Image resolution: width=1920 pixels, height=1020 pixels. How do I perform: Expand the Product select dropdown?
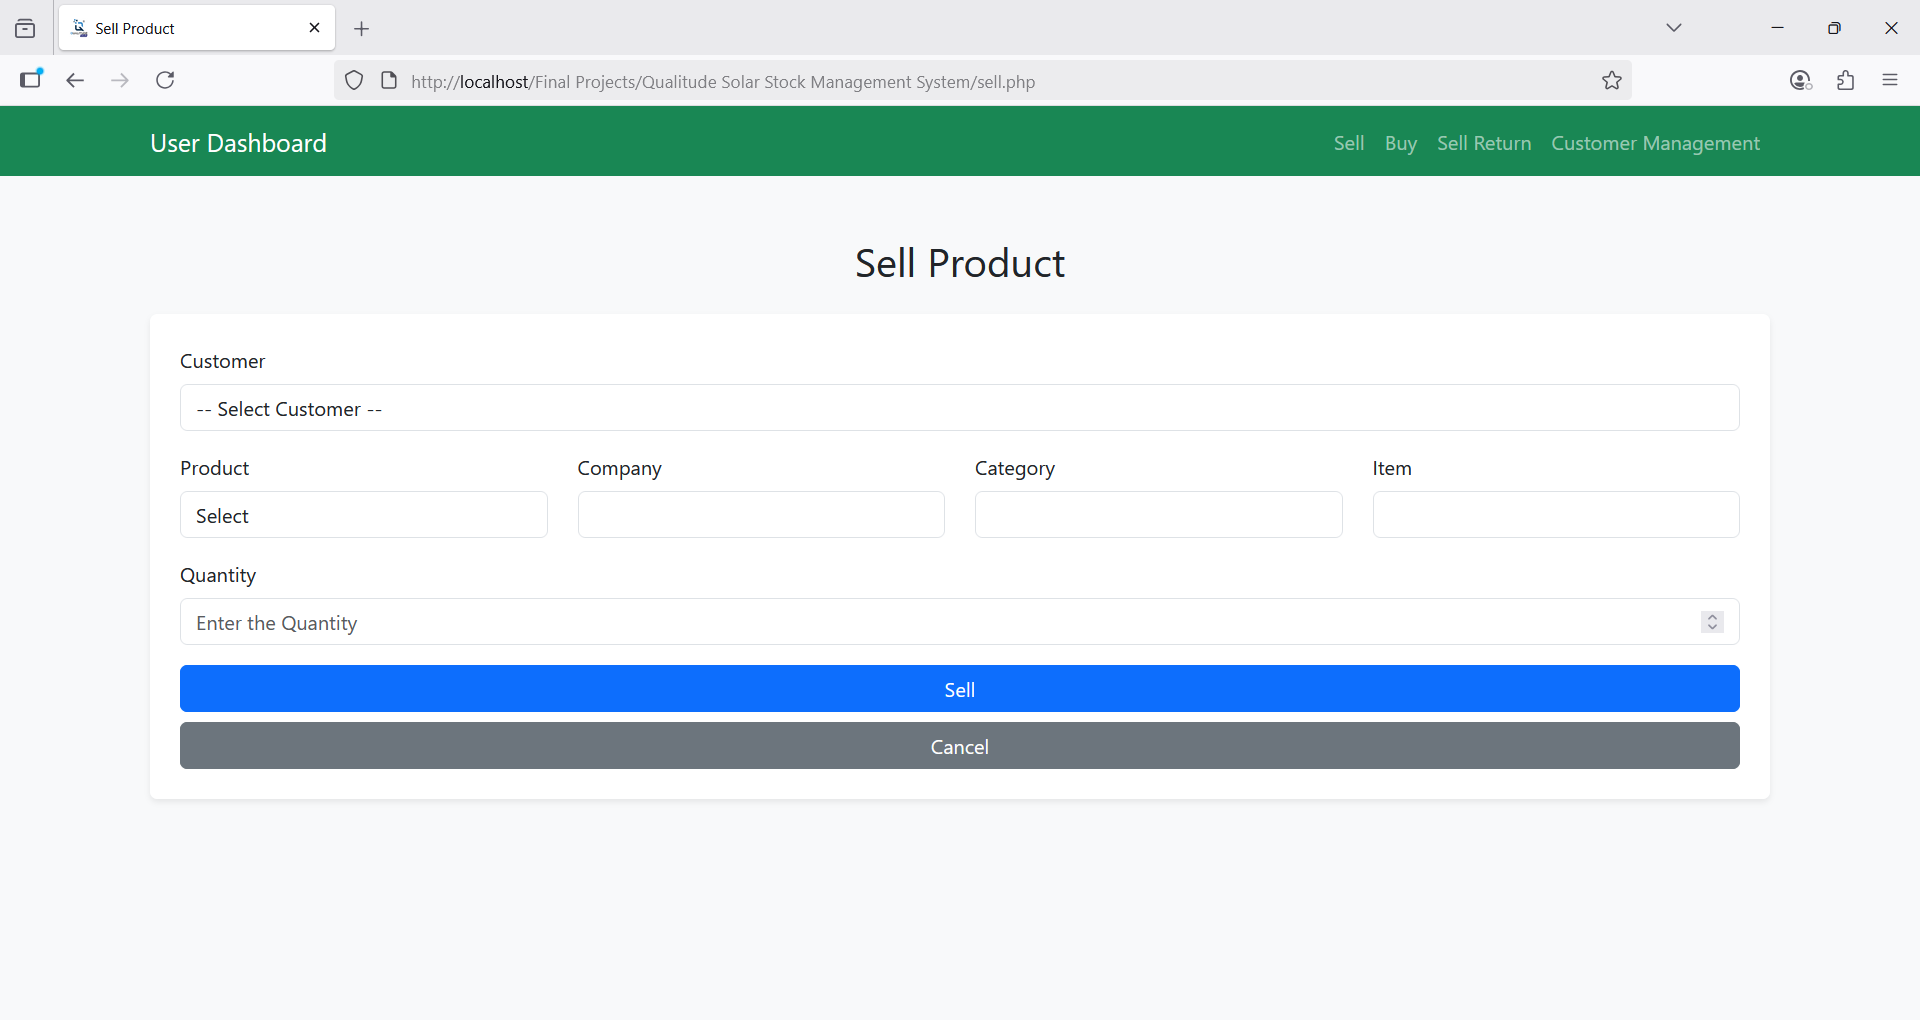[363, 515]
